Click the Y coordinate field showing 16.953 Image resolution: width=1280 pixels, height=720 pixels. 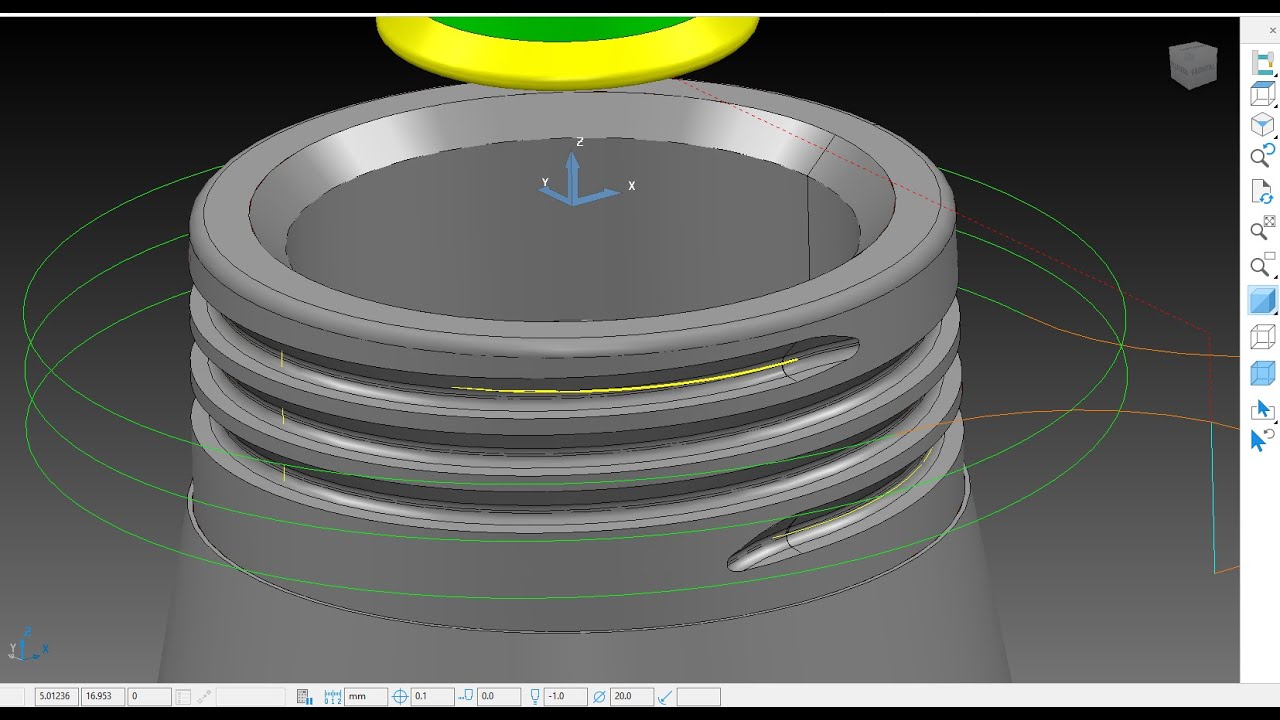point(103,696)
